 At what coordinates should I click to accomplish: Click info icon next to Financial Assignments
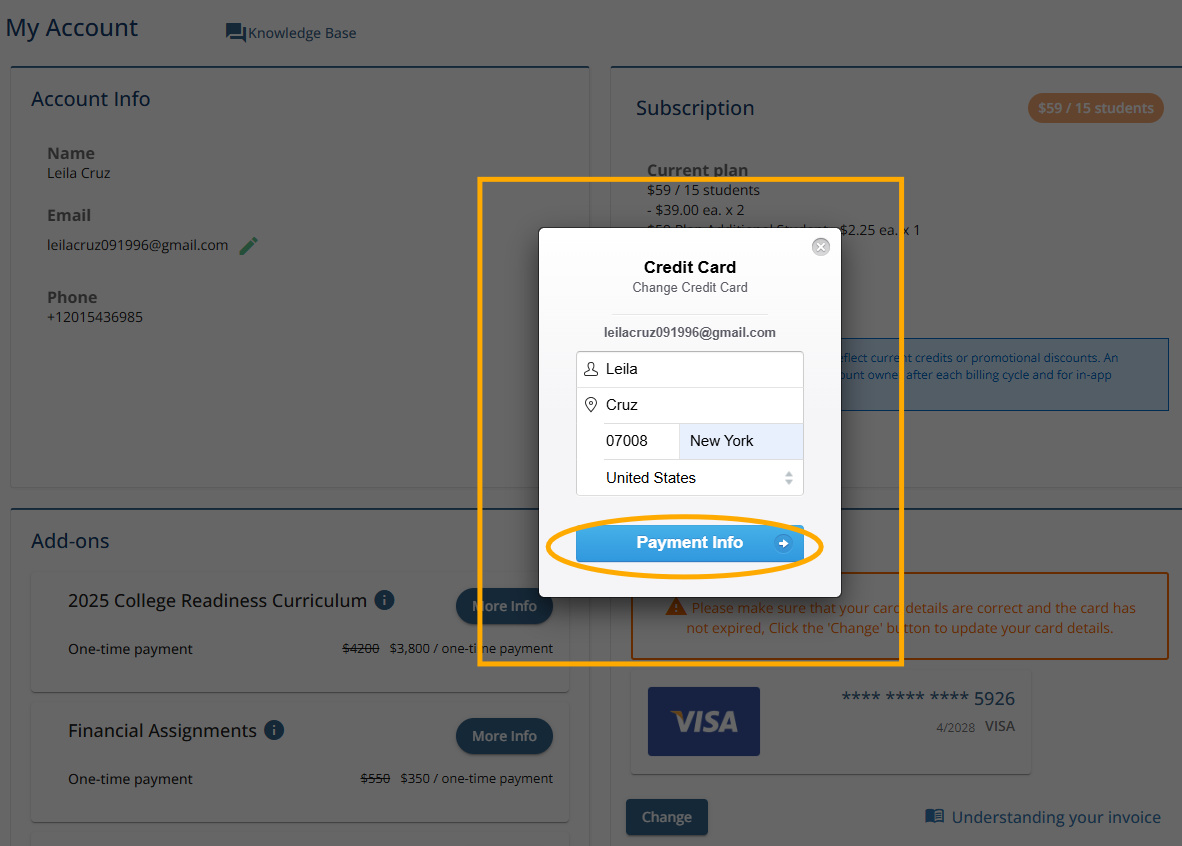[274, 730]
